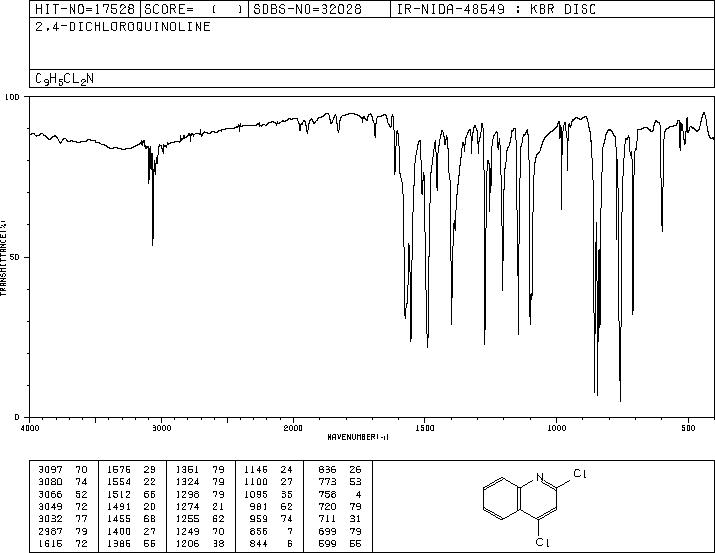Viewport: 715px width, 553px height.
Task: Click the 50 transmittance axis label
Action: (x=15, y=258)
